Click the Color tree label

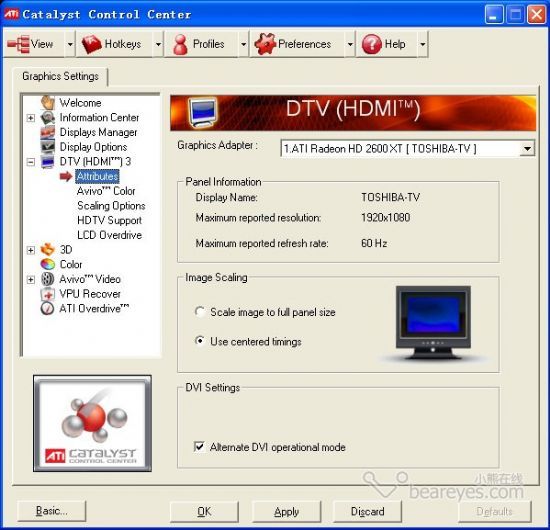[x=71, y=264]
